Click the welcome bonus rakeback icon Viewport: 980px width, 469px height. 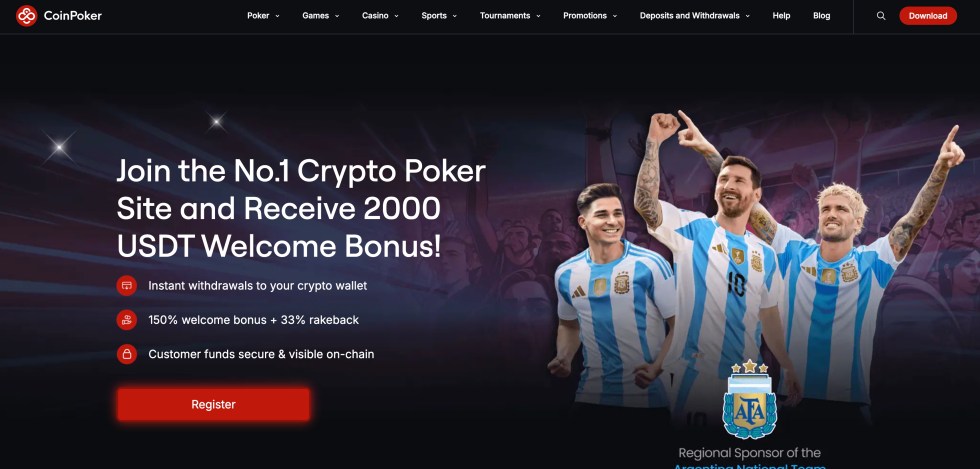pyautogui.click(x=127, y=320)
